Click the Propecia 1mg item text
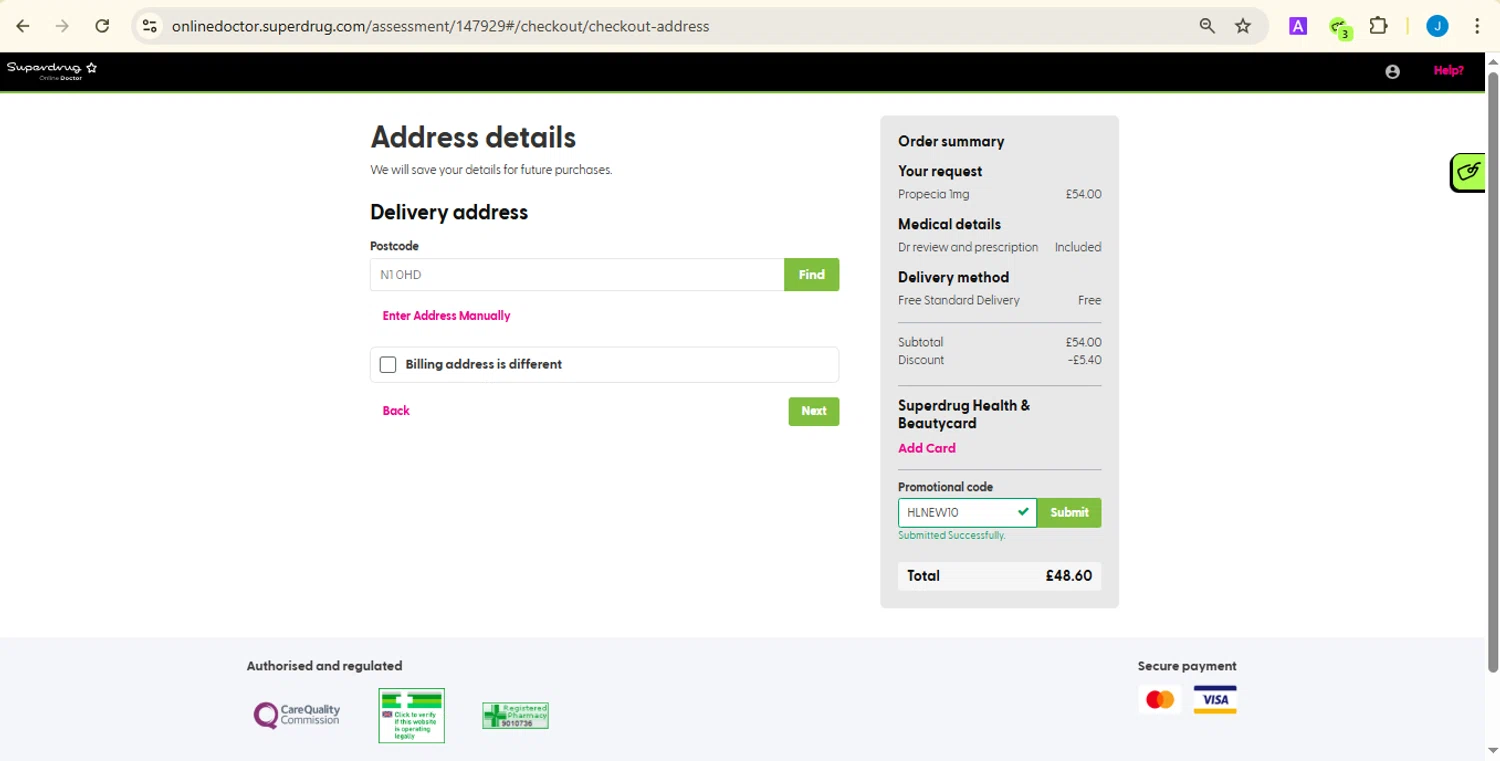Image resolution: width=1500 pixels, height=761 pixels. tap(933, 194)
